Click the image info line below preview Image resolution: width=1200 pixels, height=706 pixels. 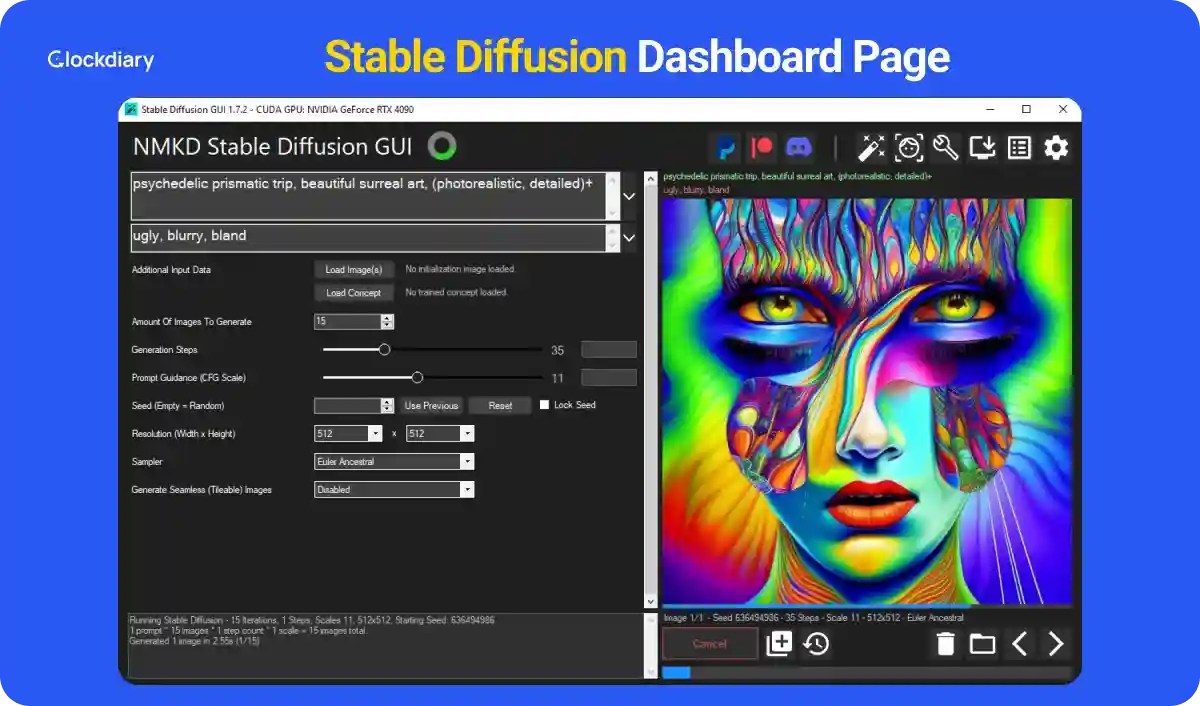tap(813, 618)
